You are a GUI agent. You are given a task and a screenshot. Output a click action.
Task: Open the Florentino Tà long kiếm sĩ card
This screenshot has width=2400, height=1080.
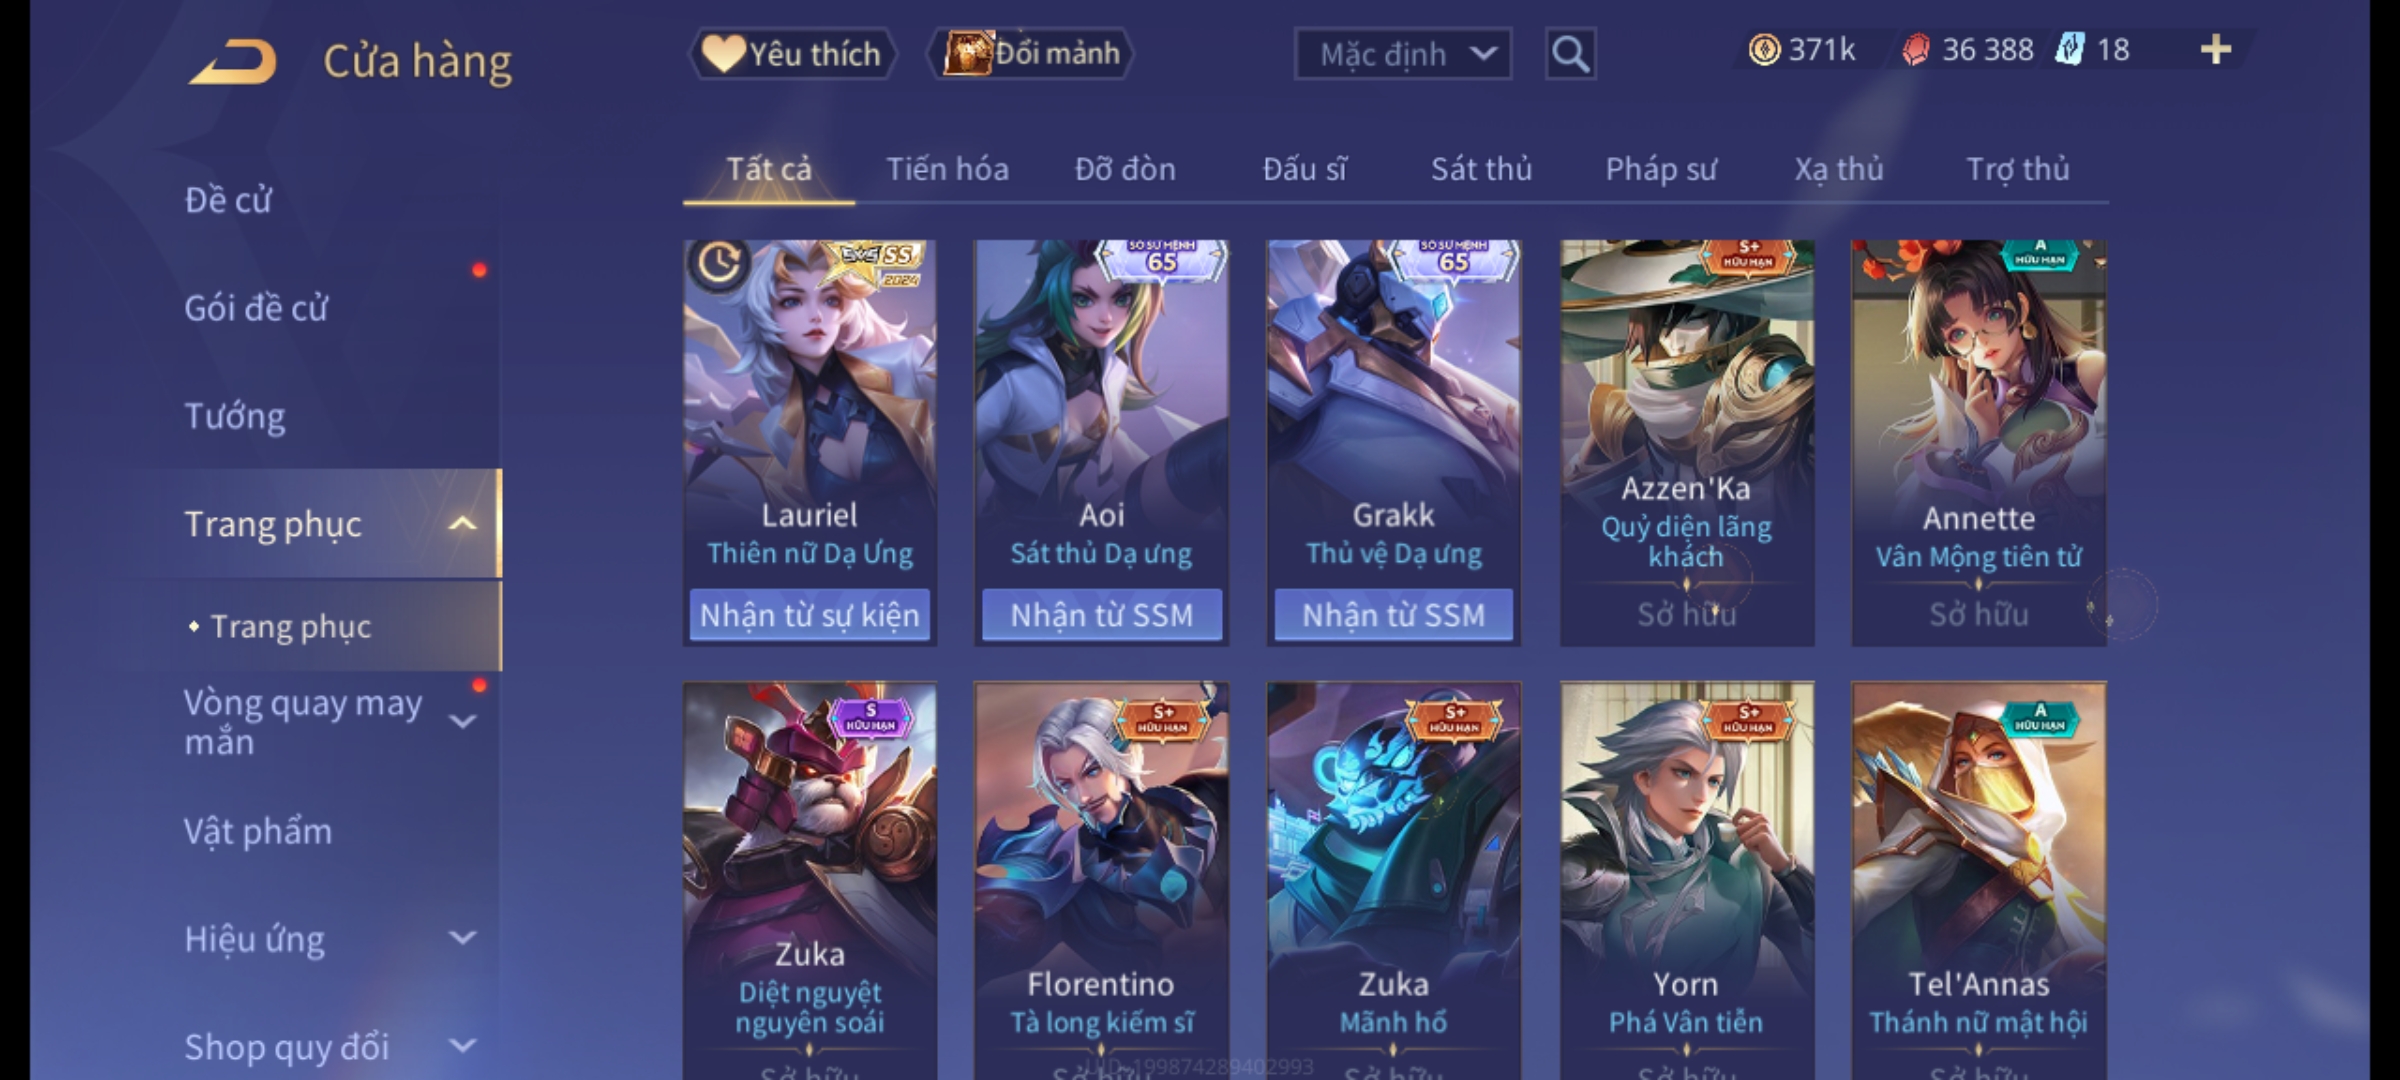click(x=1101, y=880)
